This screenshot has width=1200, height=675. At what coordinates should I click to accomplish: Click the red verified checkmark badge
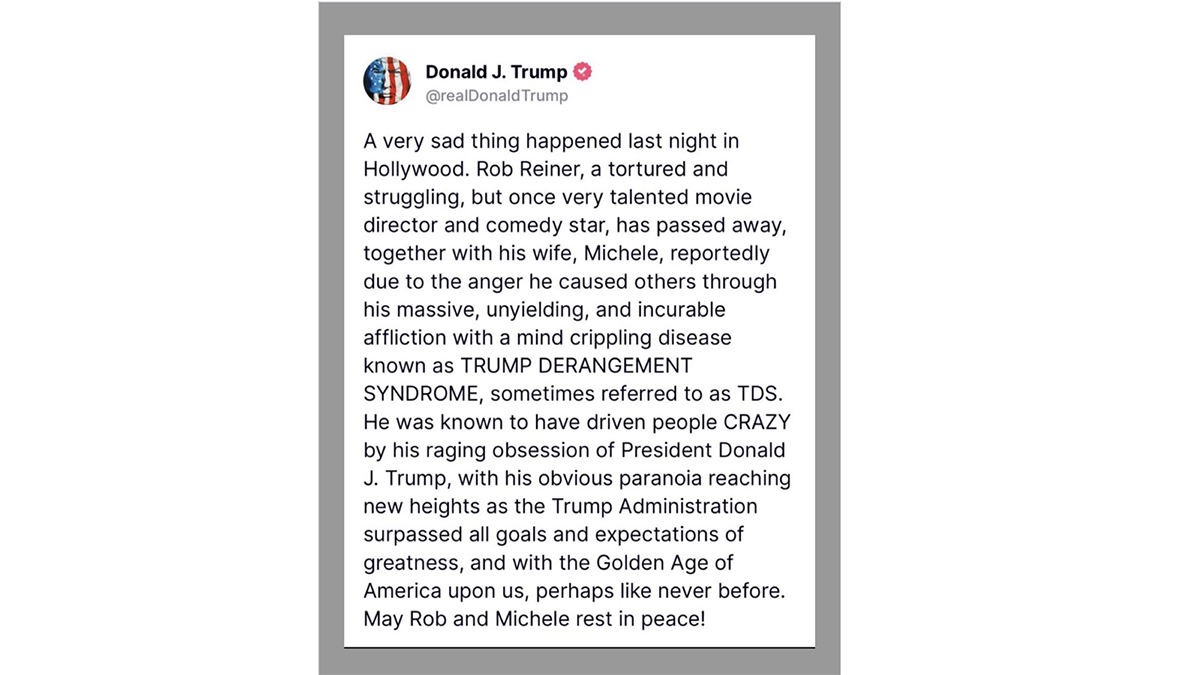582,72
